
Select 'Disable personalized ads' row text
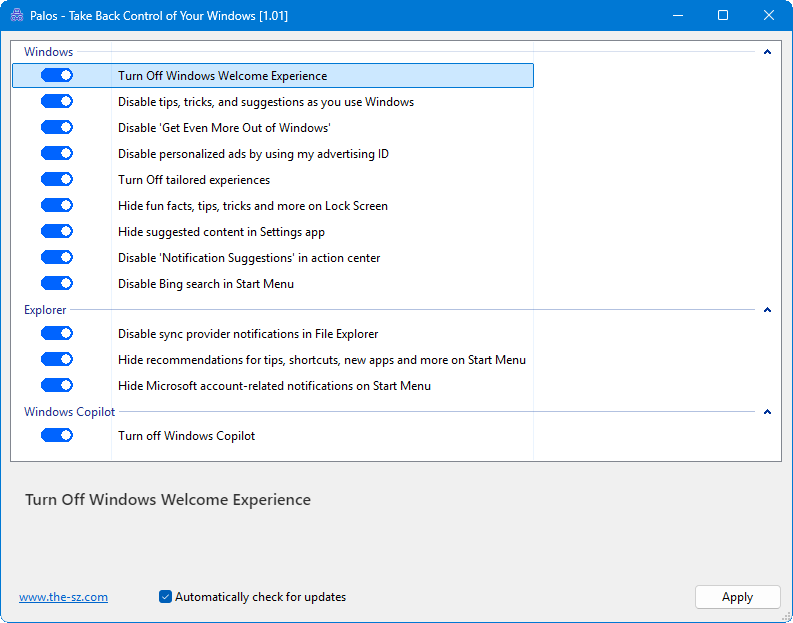pos(253,154)
